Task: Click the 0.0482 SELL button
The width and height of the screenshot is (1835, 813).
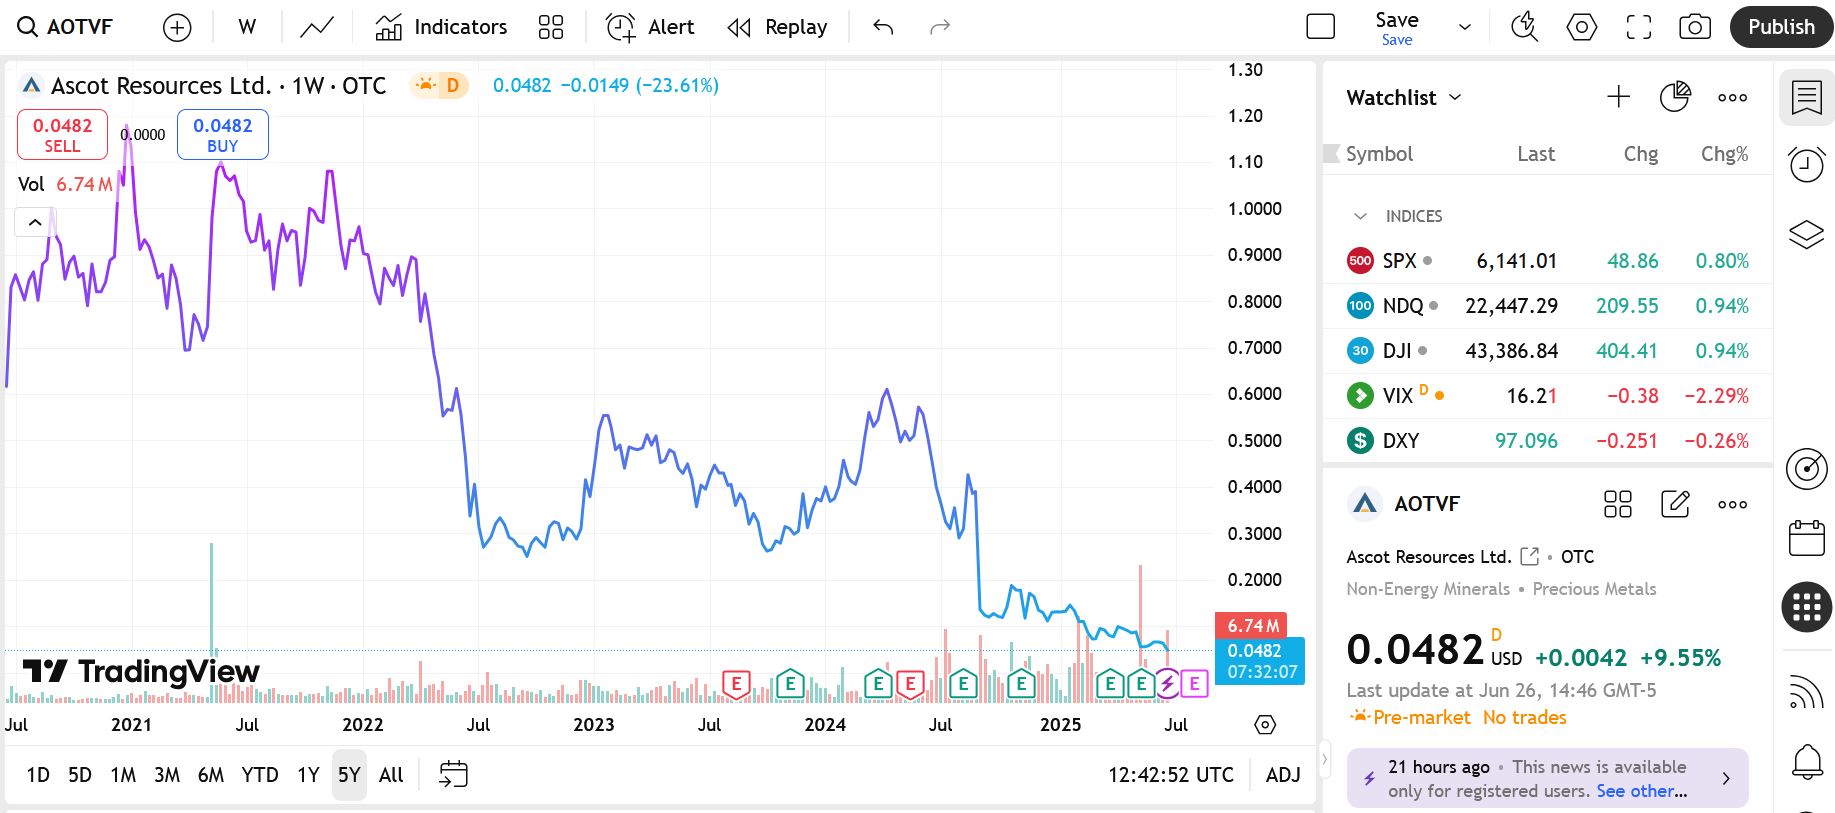Action: click(62, 135)
